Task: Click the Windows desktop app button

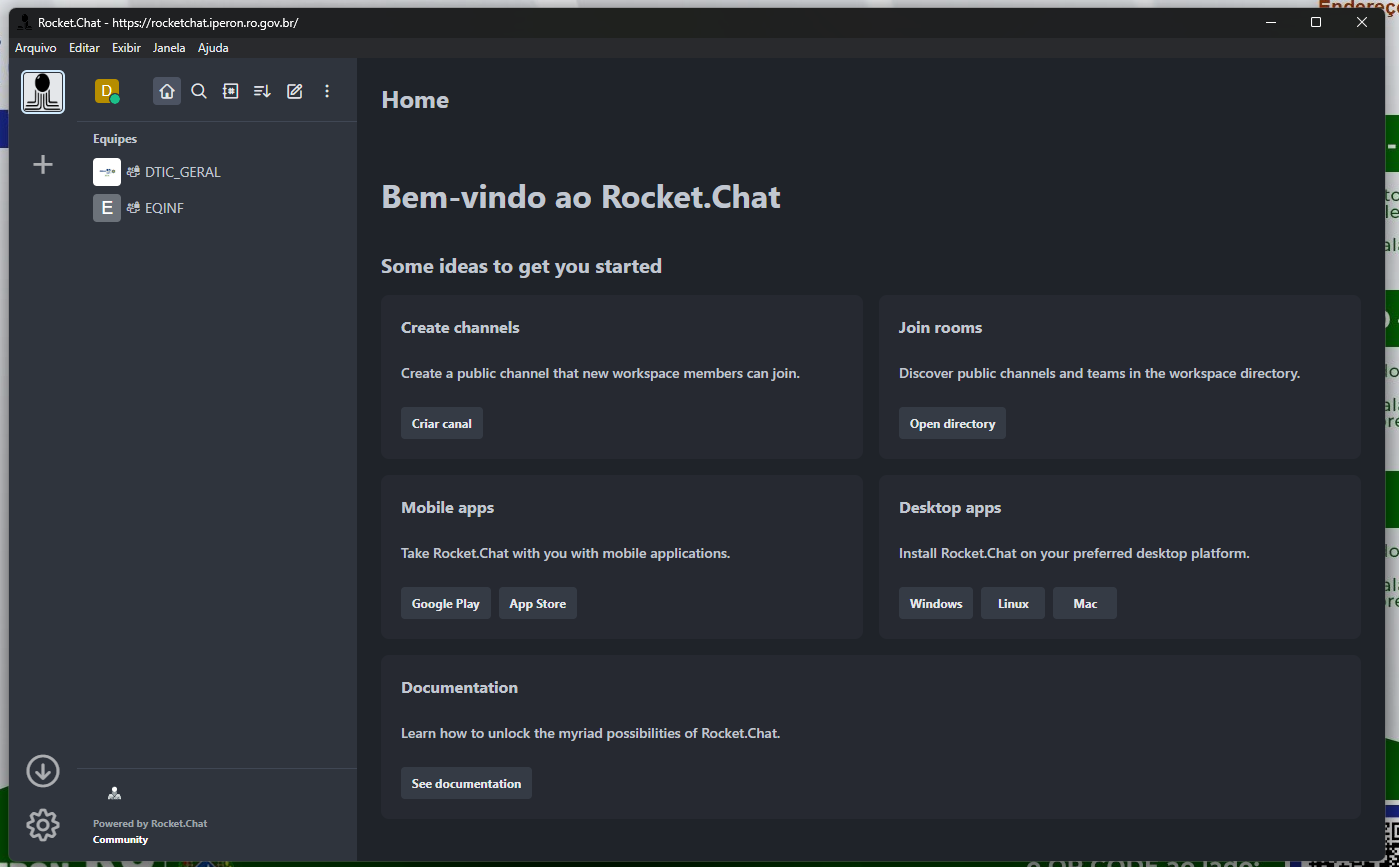Action: click(x=936, y=603)
